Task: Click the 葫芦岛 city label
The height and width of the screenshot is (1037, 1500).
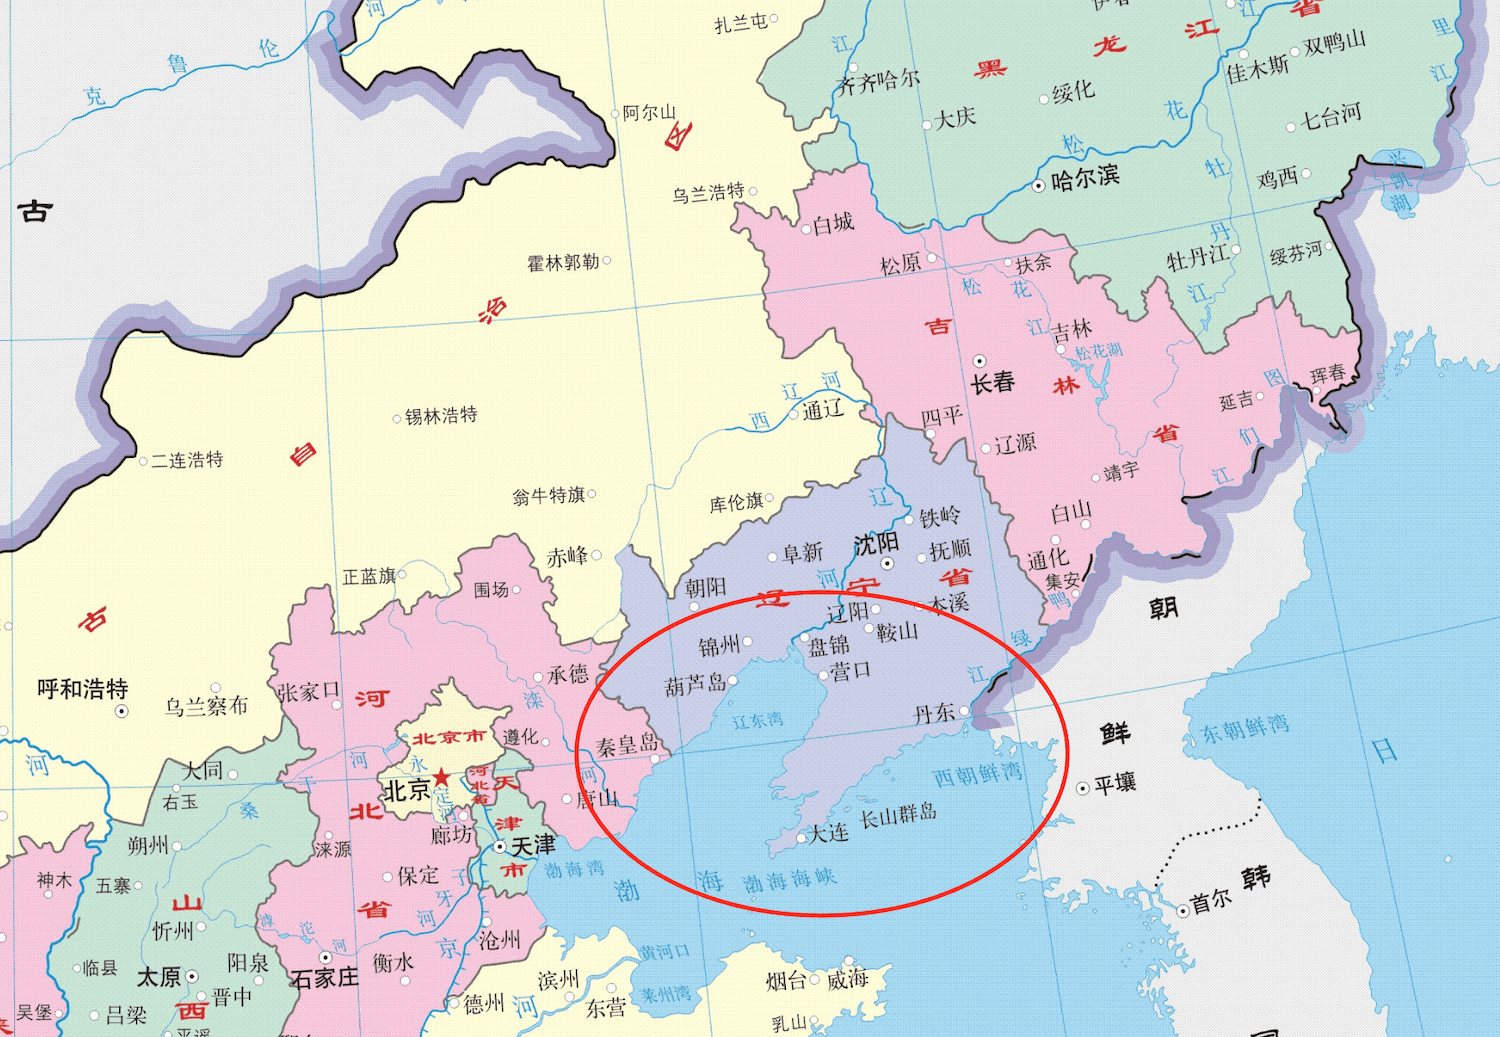Action: (x=696, y=686)
